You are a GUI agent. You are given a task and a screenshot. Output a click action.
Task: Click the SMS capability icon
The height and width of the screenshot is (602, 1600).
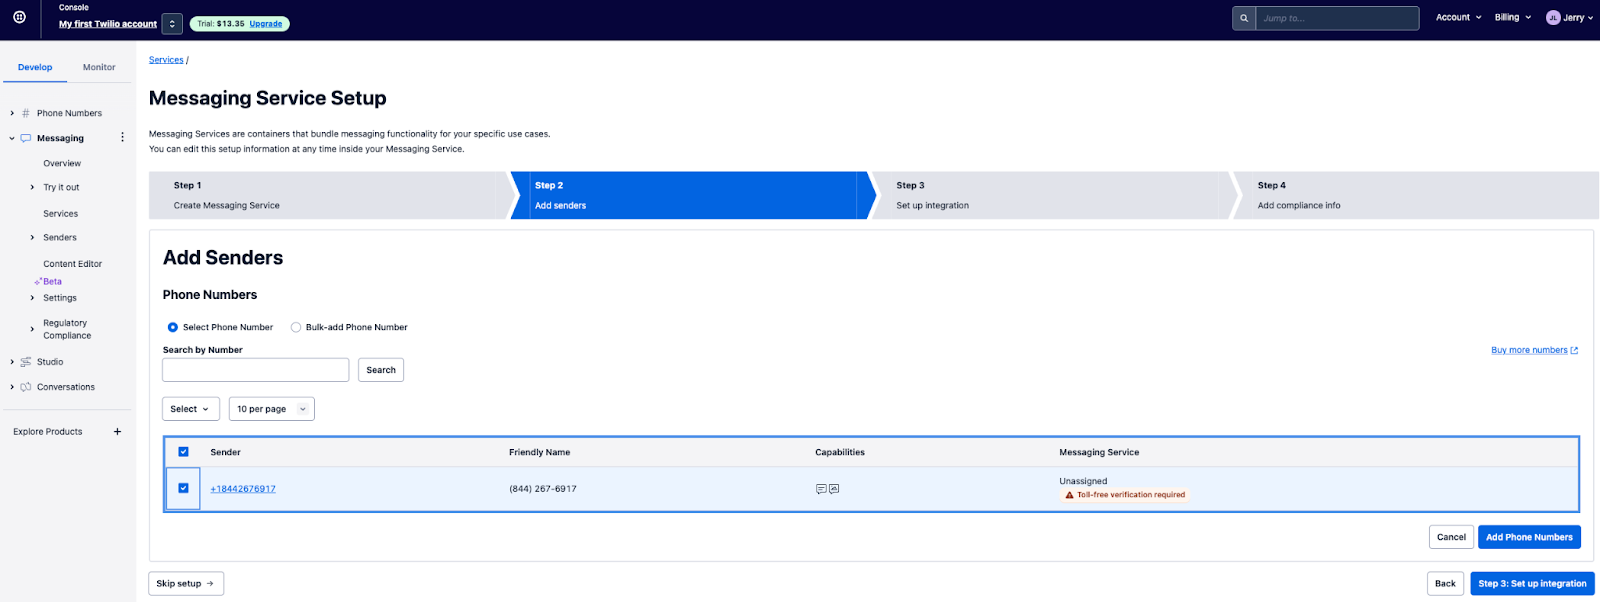coord(821,489)
